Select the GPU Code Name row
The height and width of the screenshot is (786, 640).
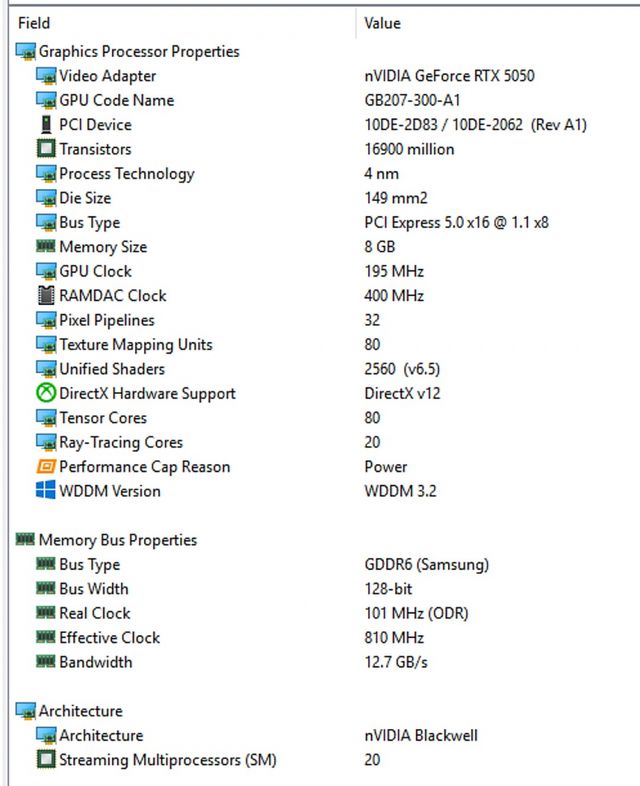point(116,100)
